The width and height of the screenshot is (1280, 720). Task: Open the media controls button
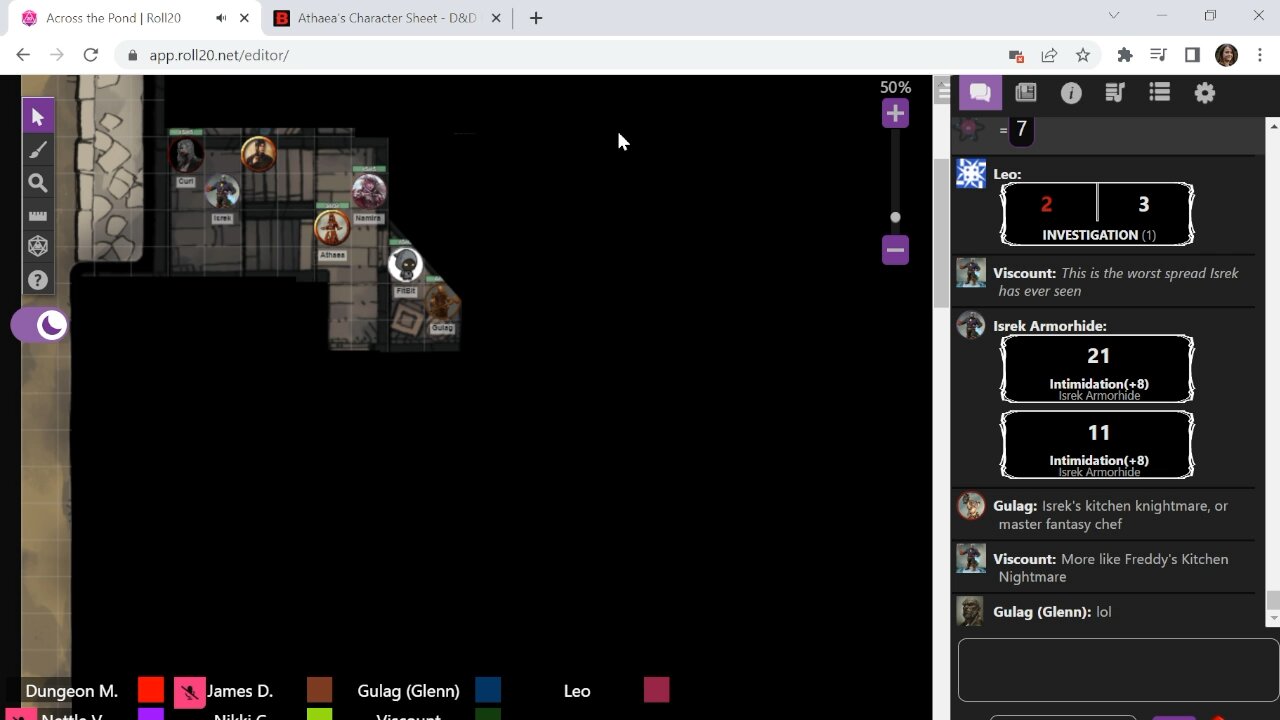click(x=1158, y=55)
